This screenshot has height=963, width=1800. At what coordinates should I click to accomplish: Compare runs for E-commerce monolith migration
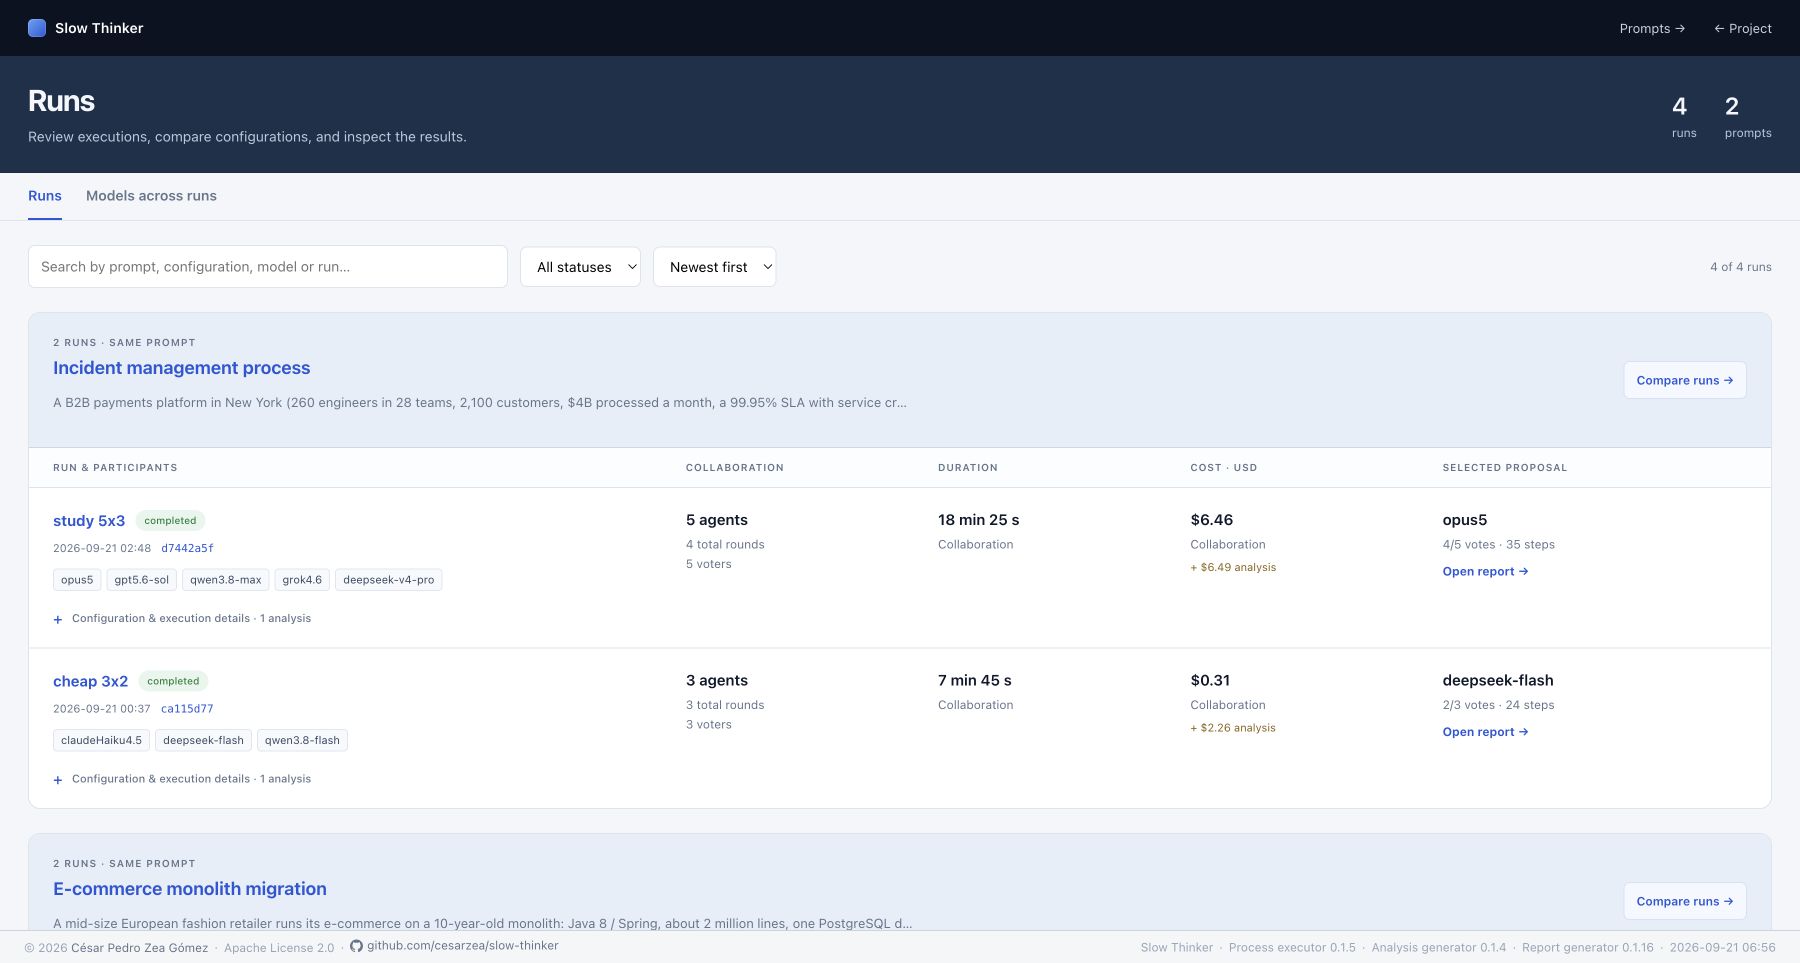(1685, 901)
